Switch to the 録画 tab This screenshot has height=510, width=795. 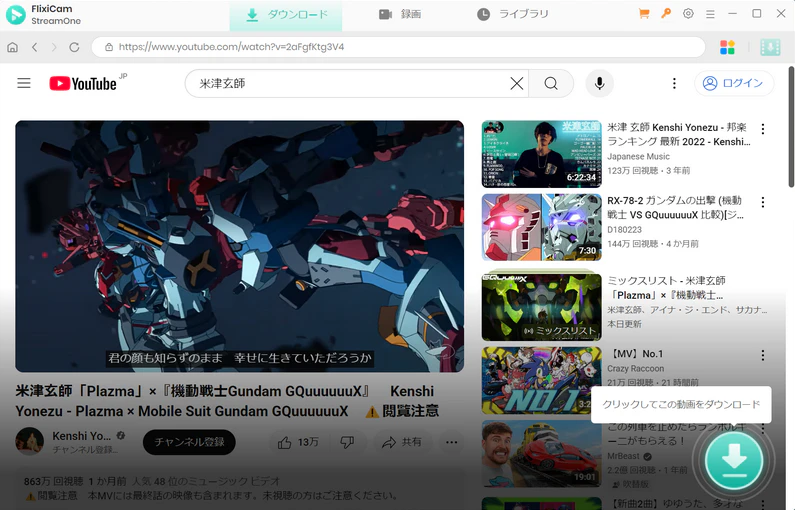click(400, 14)
